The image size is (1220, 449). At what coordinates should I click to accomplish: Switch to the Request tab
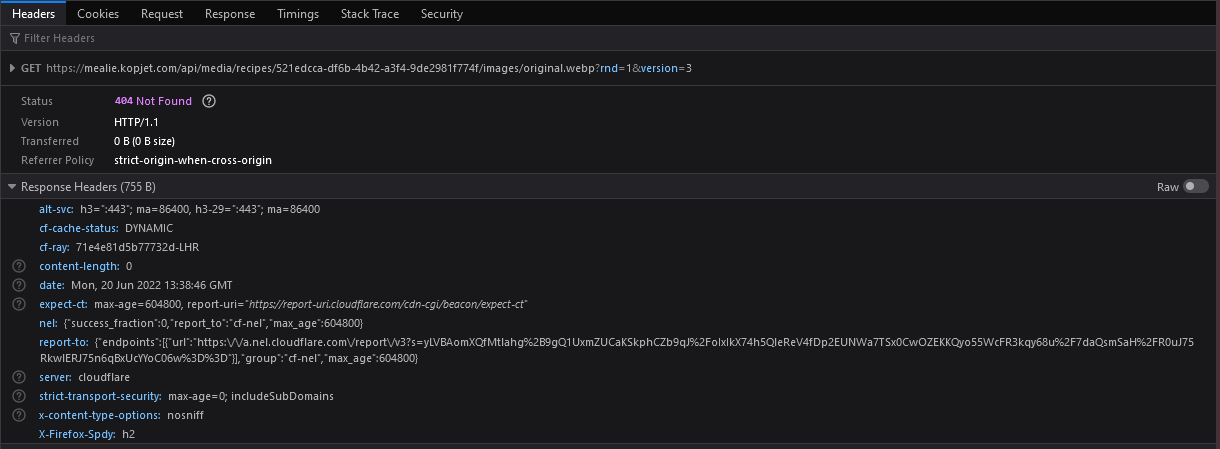coord(161,14)
